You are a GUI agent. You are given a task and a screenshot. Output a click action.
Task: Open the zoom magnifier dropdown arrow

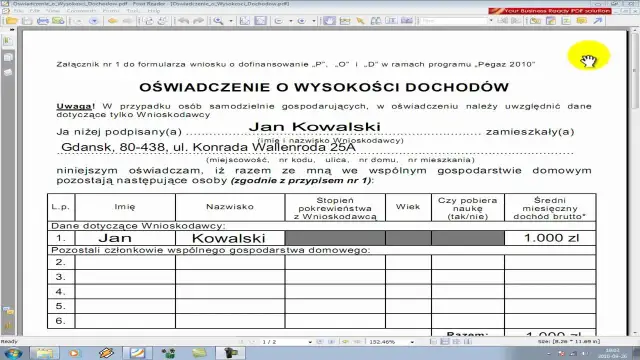(x=231, y=21)
